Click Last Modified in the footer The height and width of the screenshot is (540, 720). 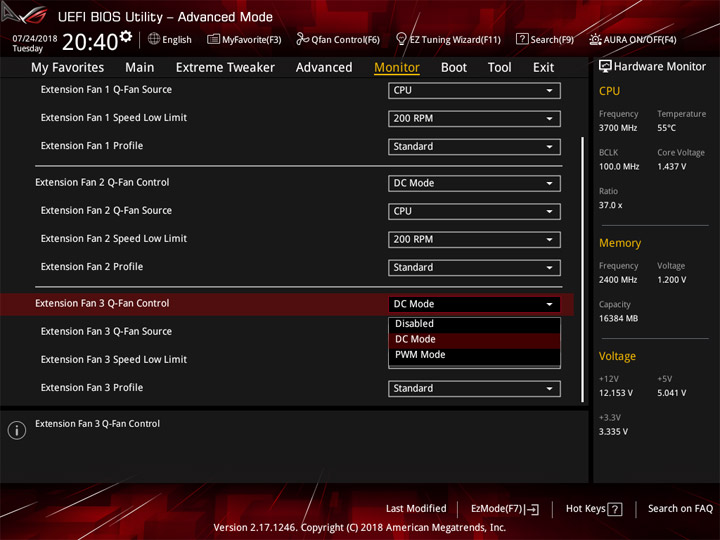coord(416,509)
